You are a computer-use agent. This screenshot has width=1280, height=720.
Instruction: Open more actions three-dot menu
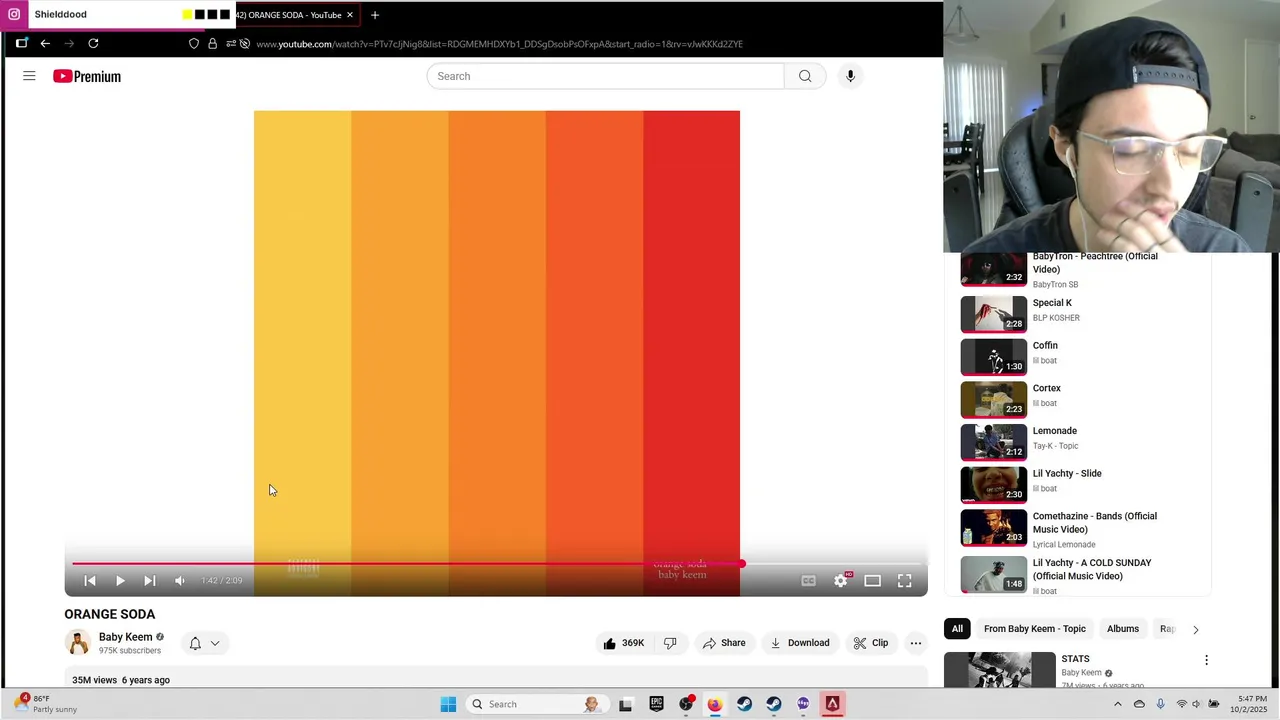[916, 643]
